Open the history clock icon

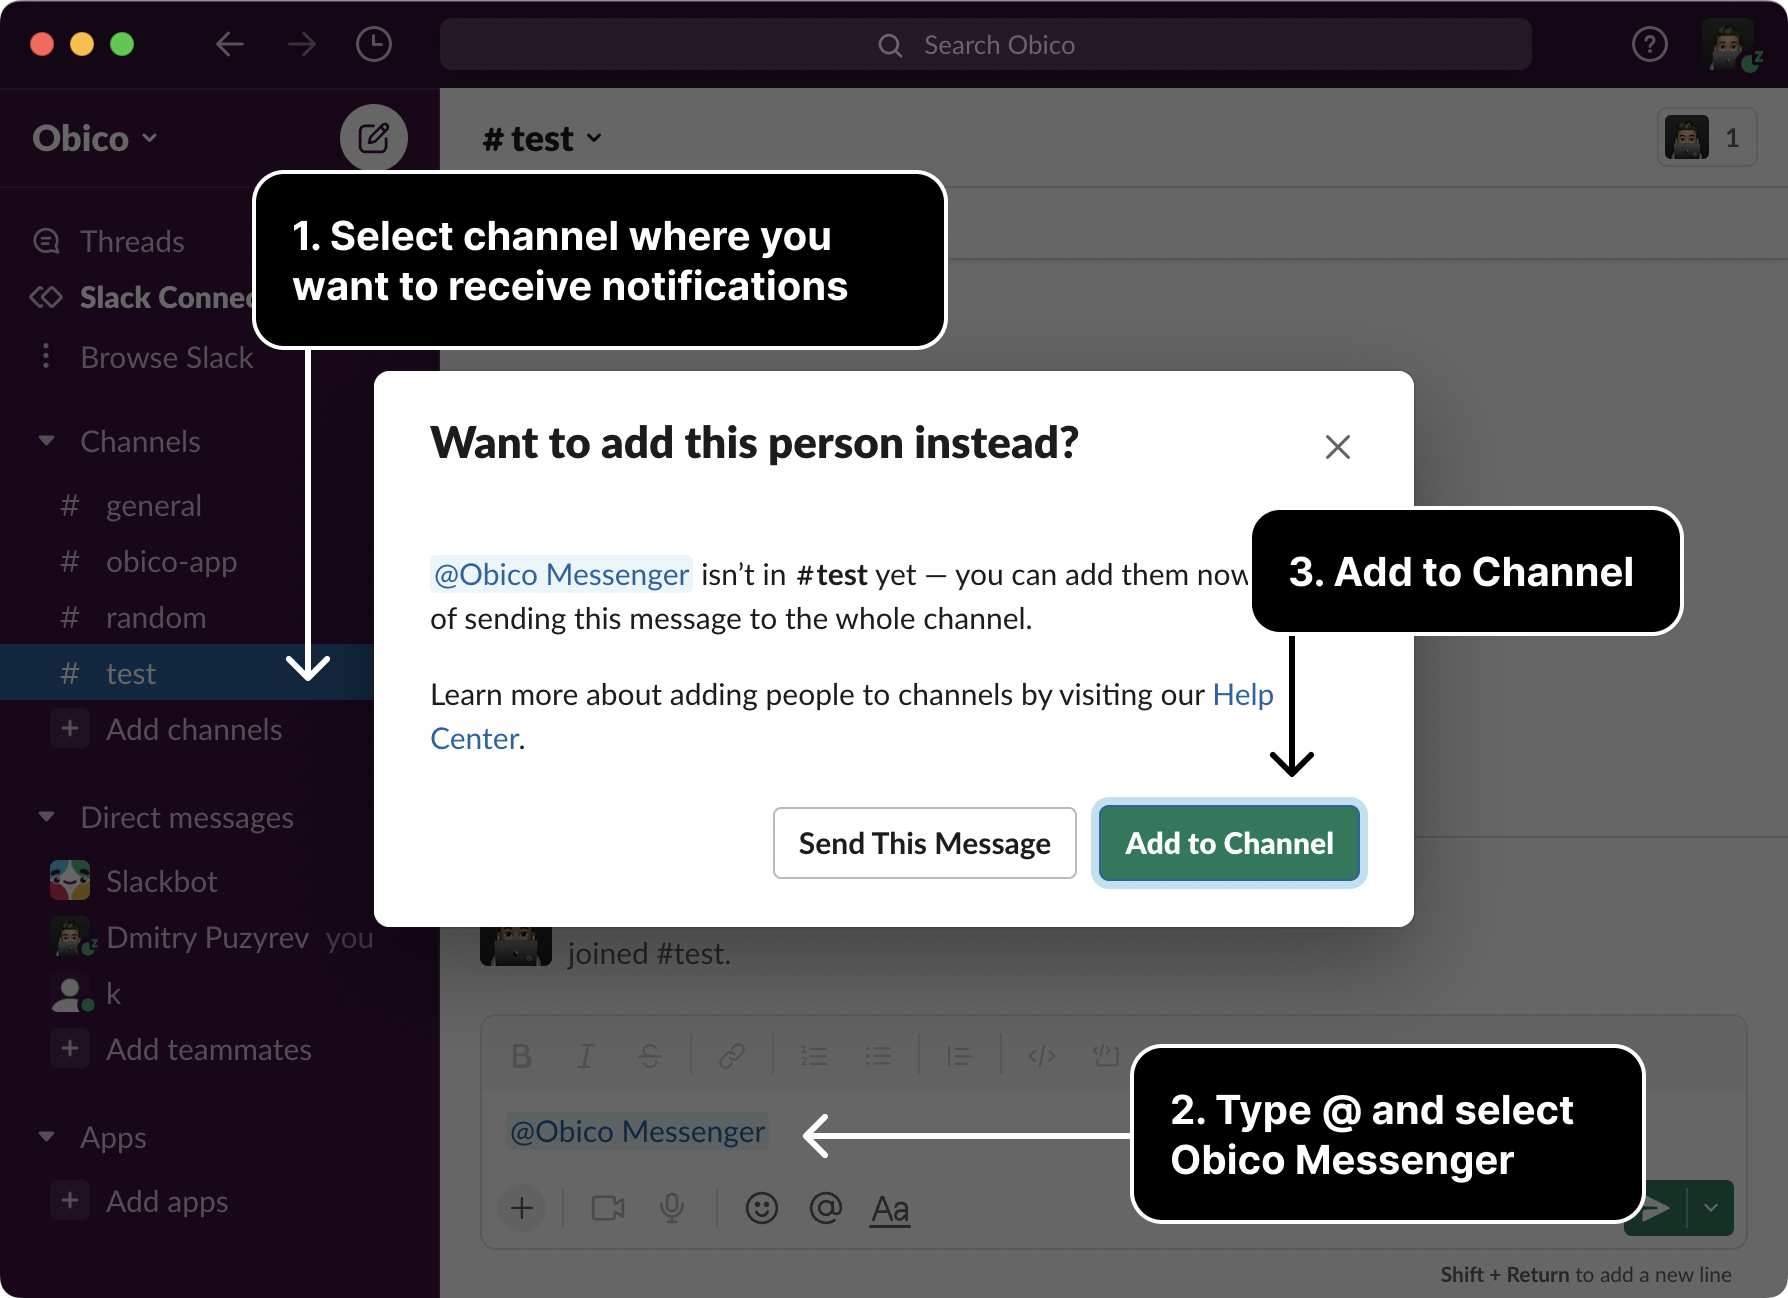click(x=373, y=45)
